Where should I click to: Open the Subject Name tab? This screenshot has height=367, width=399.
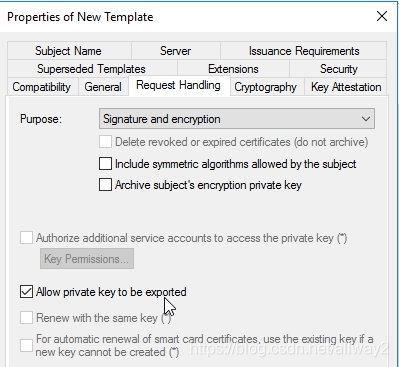(69, 51)
